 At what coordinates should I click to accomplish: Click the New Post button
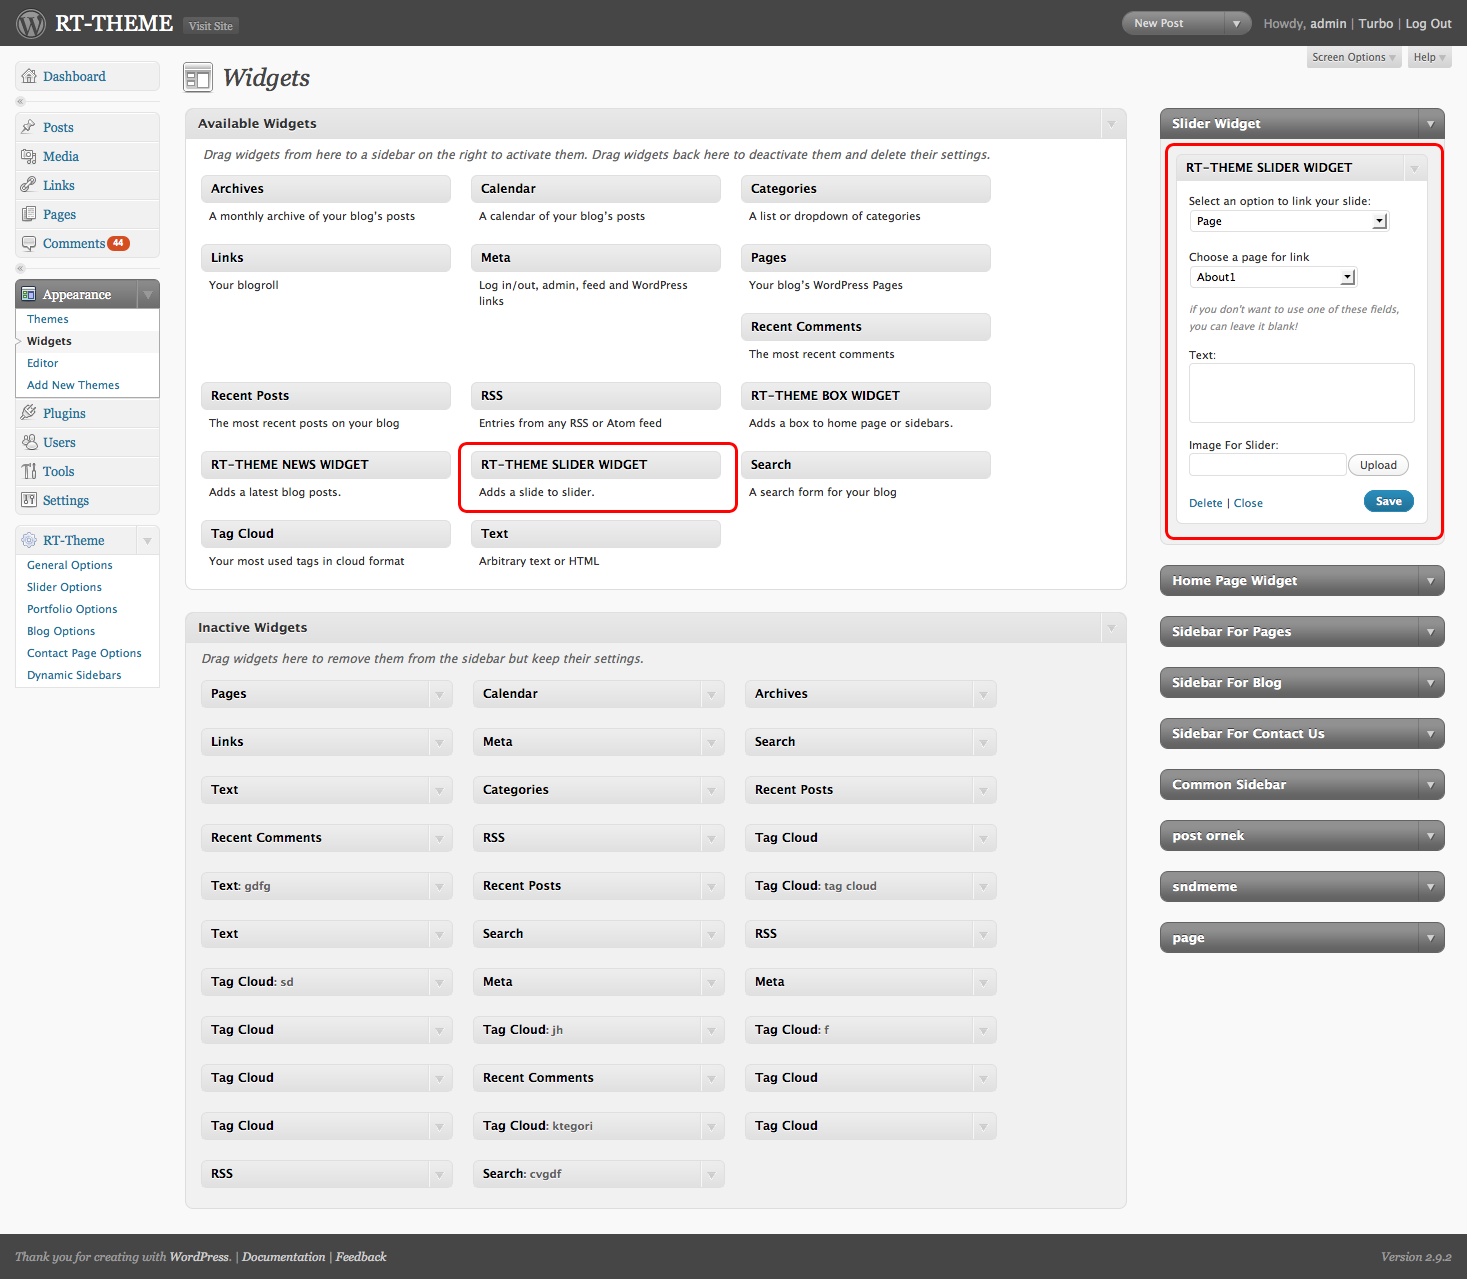pos(1174,23)
